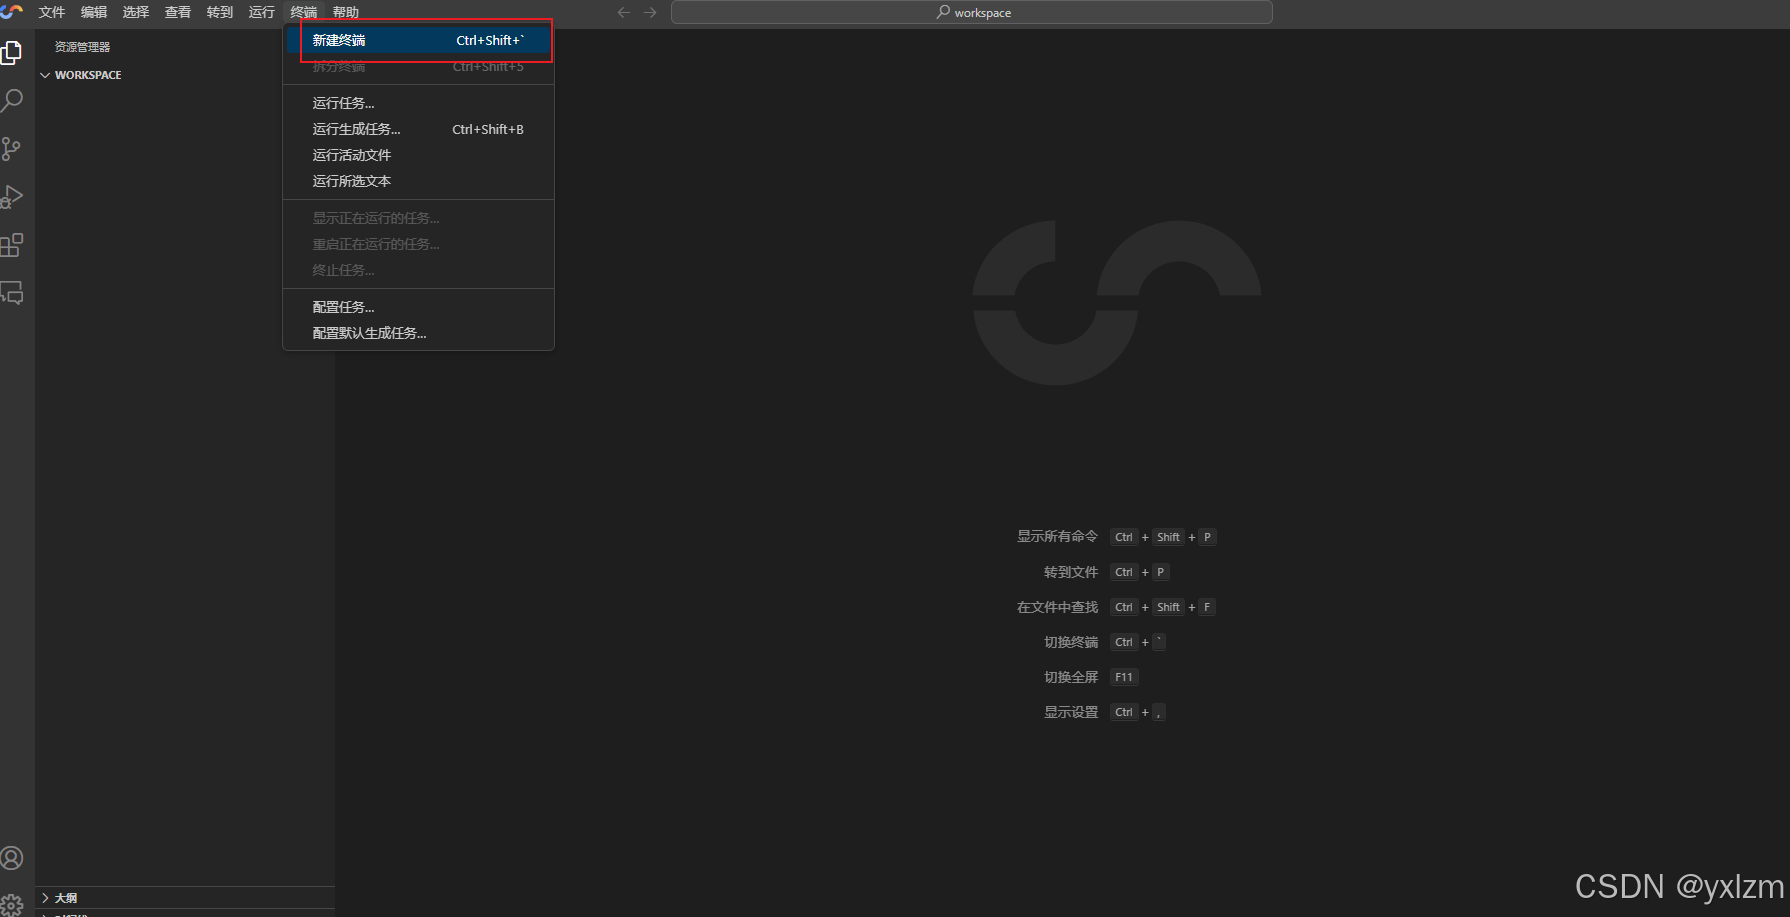Click the workspace search command box
The width and height of the screenshot is (1790, 917).
(x=972, y=12)
